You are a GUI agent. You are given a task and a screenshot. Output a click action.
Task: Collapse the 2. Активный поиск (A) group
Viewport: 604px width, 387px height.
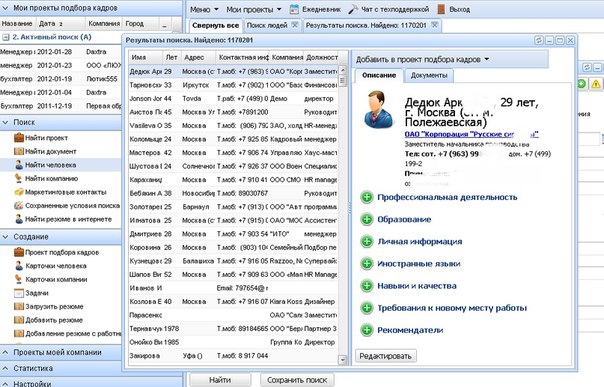tap(6, 37)
